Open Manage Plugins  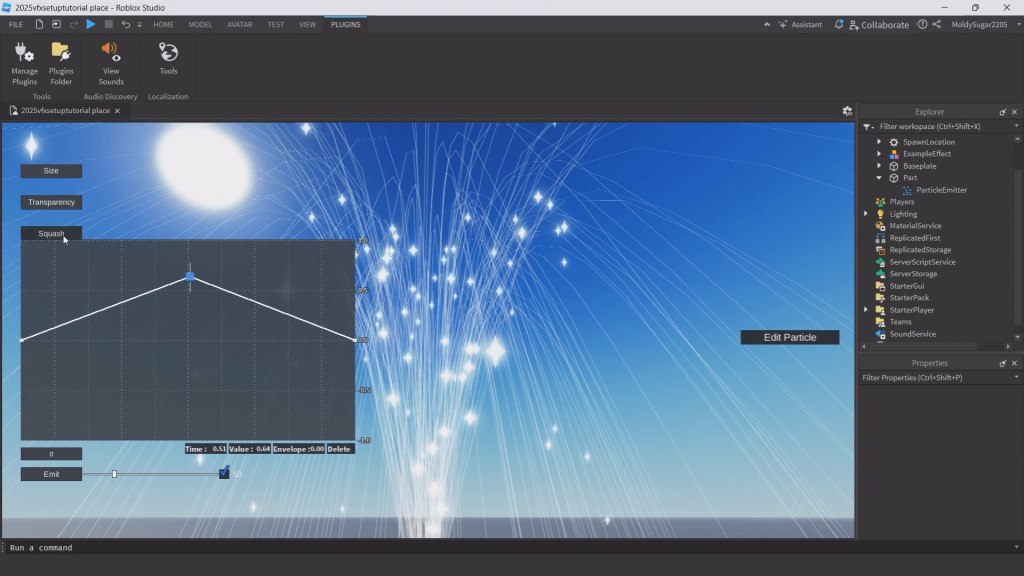pos(24,63)
